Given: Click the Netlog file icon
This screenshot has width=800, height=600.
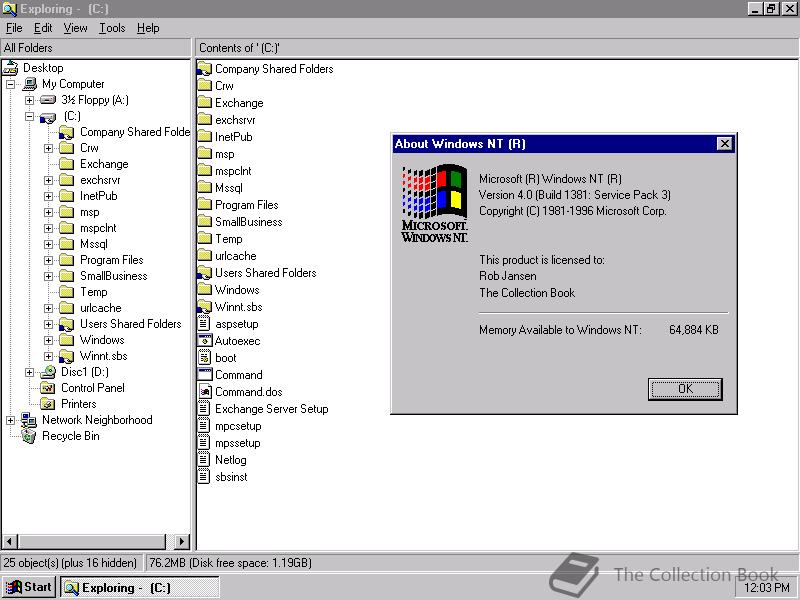Looking at the screenshot, I should click(x=204, y=460).
